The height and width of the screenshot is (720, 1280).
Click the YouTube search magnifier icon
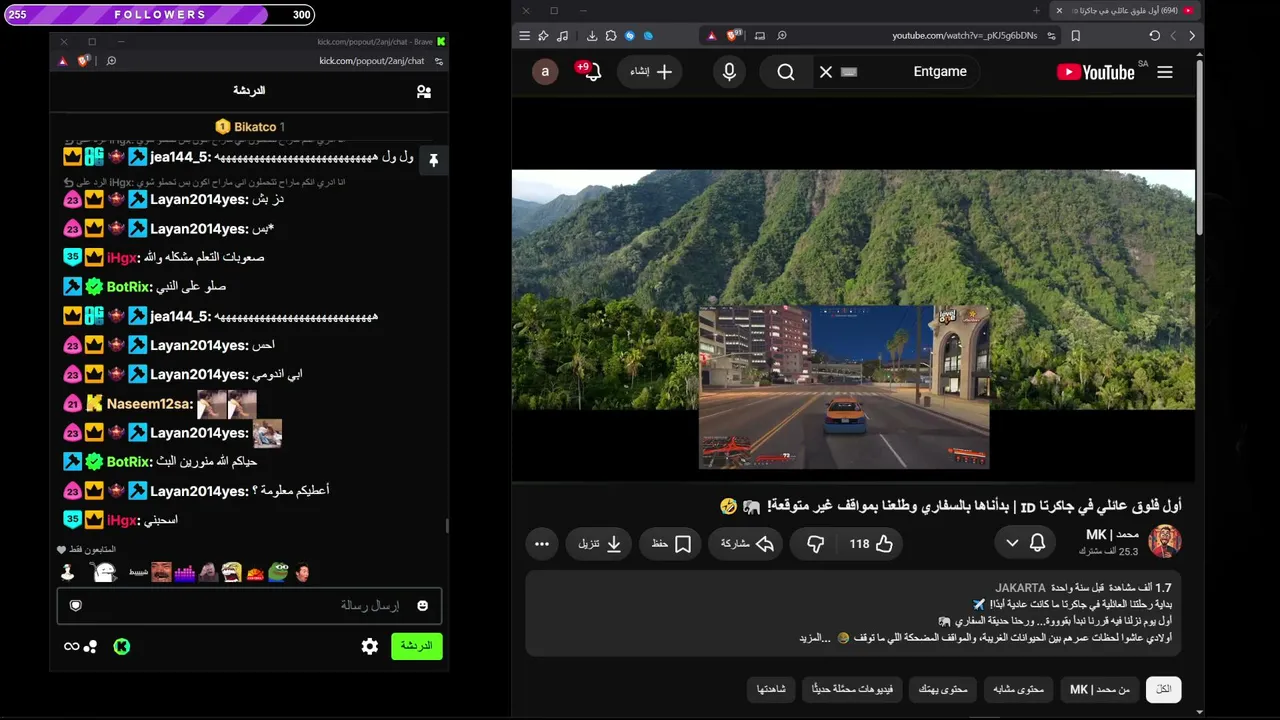(786, 72)
